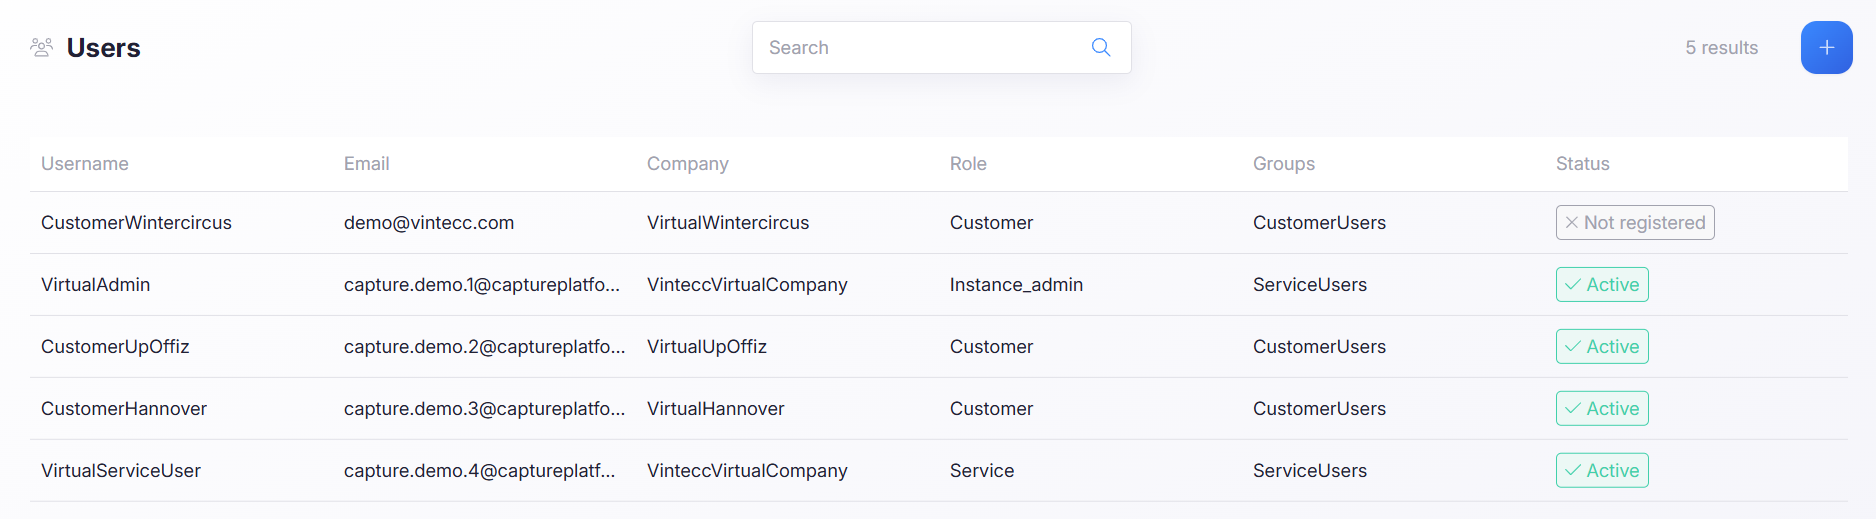
Task: Click the Active badge for VirtualAdmin
Action: pos(1602,285)
